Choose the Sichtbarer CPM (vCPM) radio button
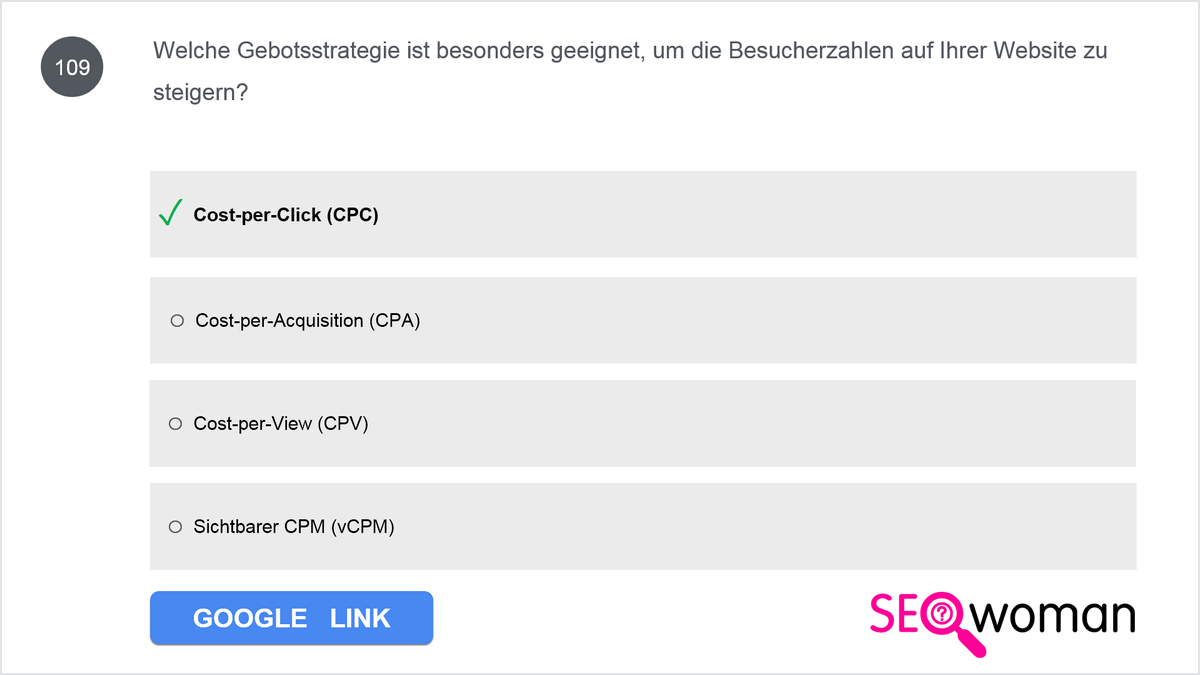The image size is (1200, 675). pyautogui.click(x=175, y=526)
